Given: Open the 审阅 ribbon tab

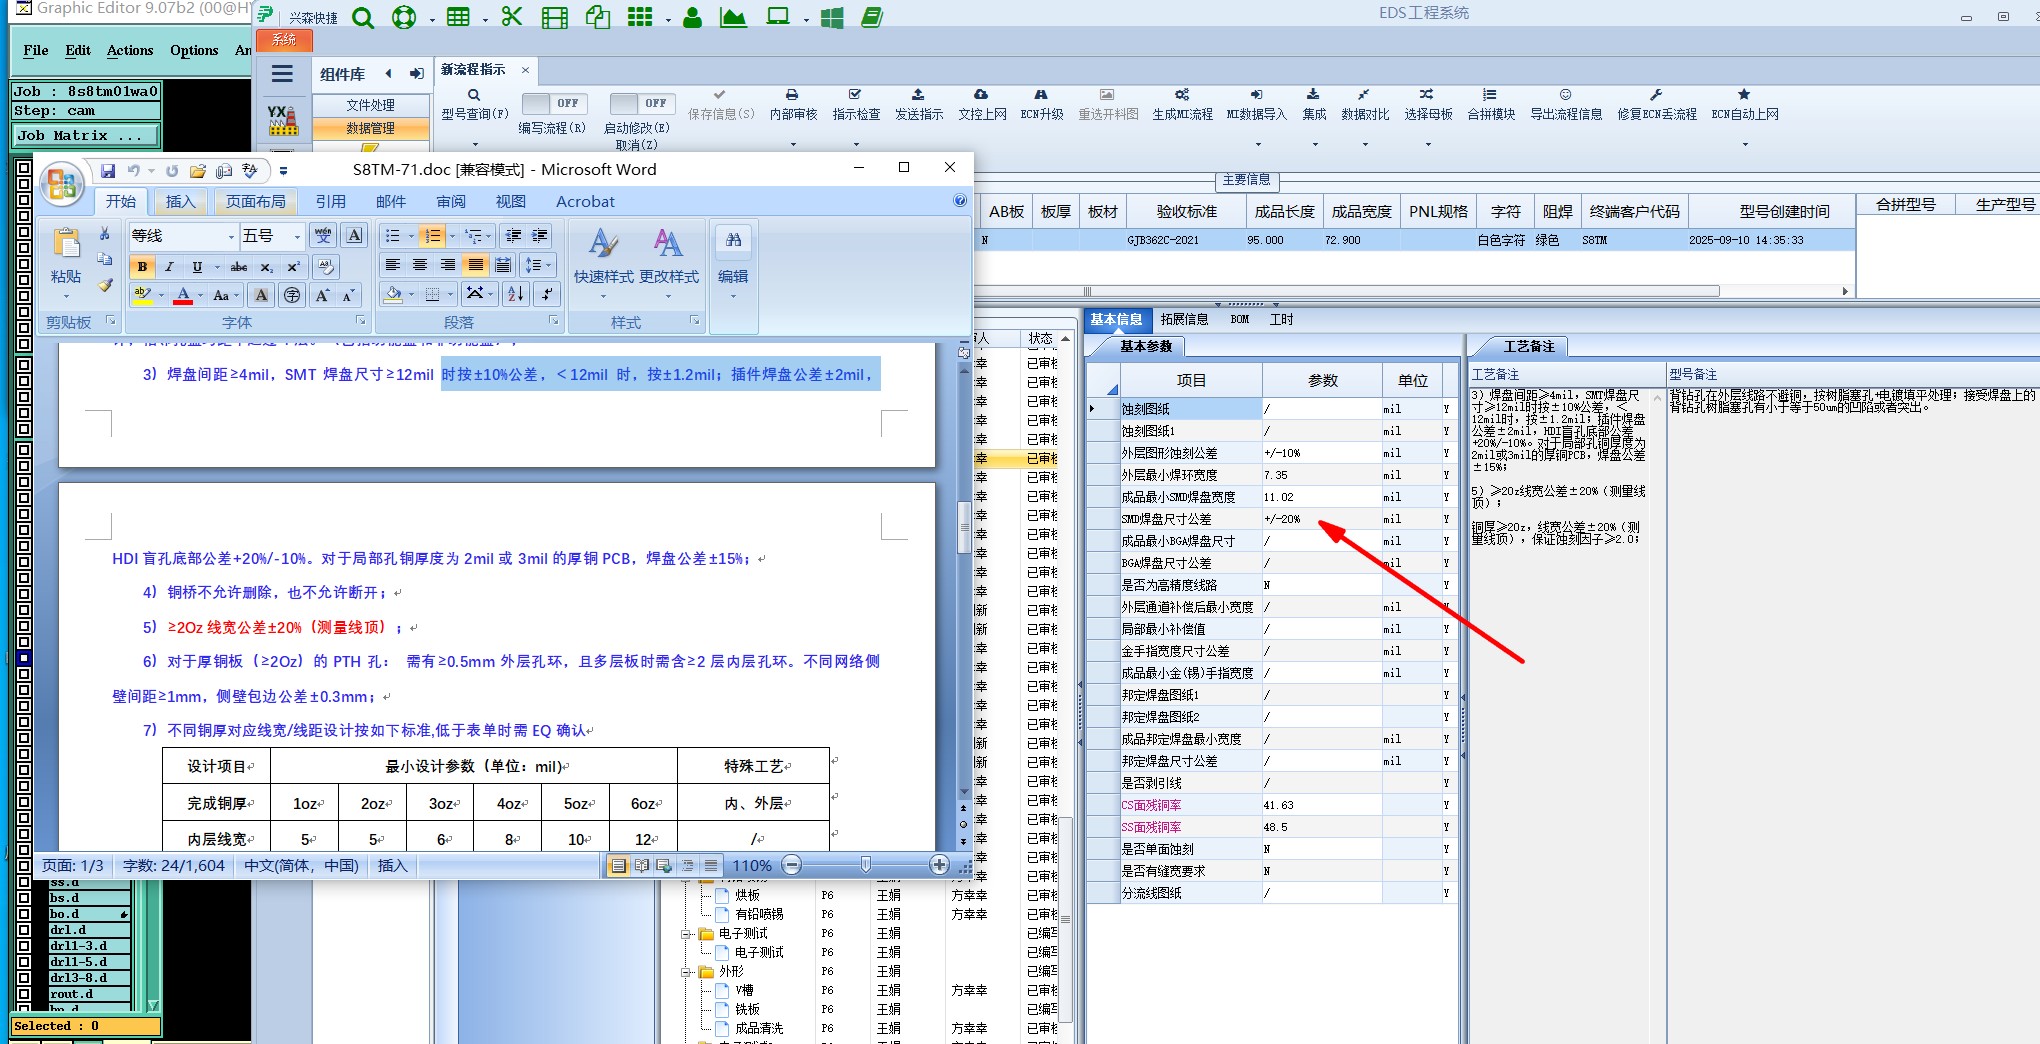Looking at the screenshot, I should 450,201.
